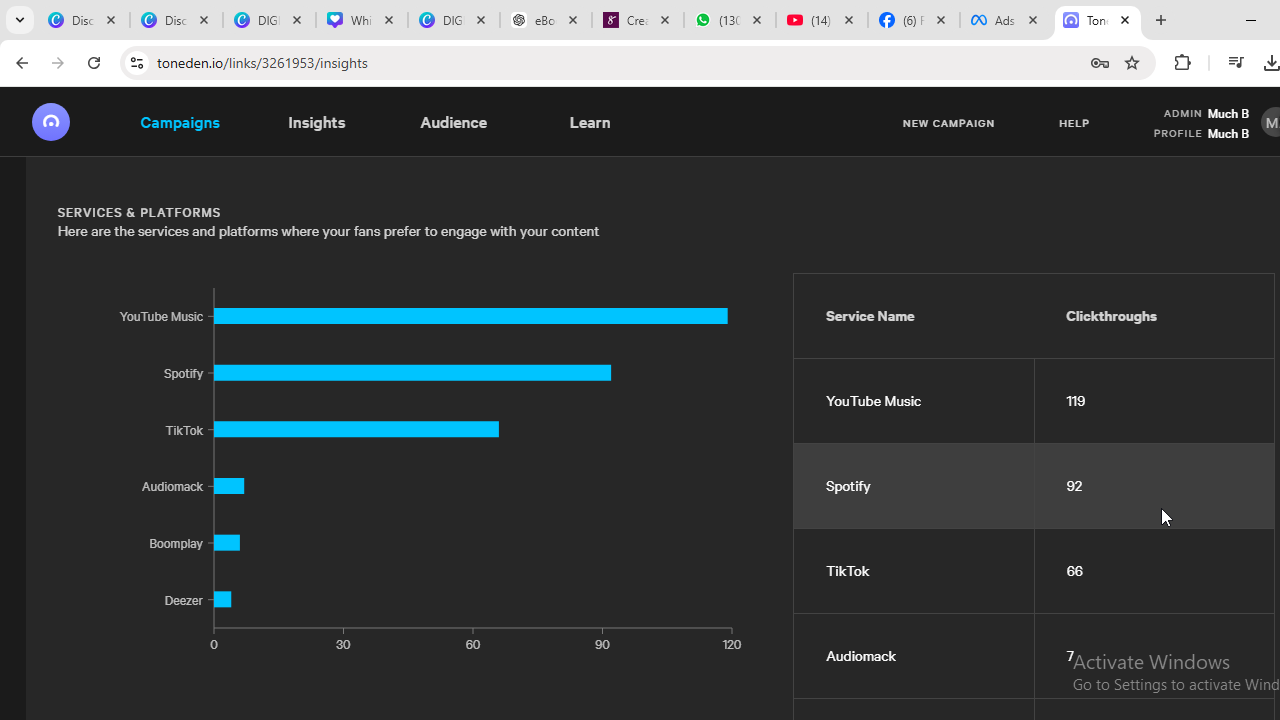Open the saved password key icon
This screenshot has width=1280, height=720.
coord(1100,63)
